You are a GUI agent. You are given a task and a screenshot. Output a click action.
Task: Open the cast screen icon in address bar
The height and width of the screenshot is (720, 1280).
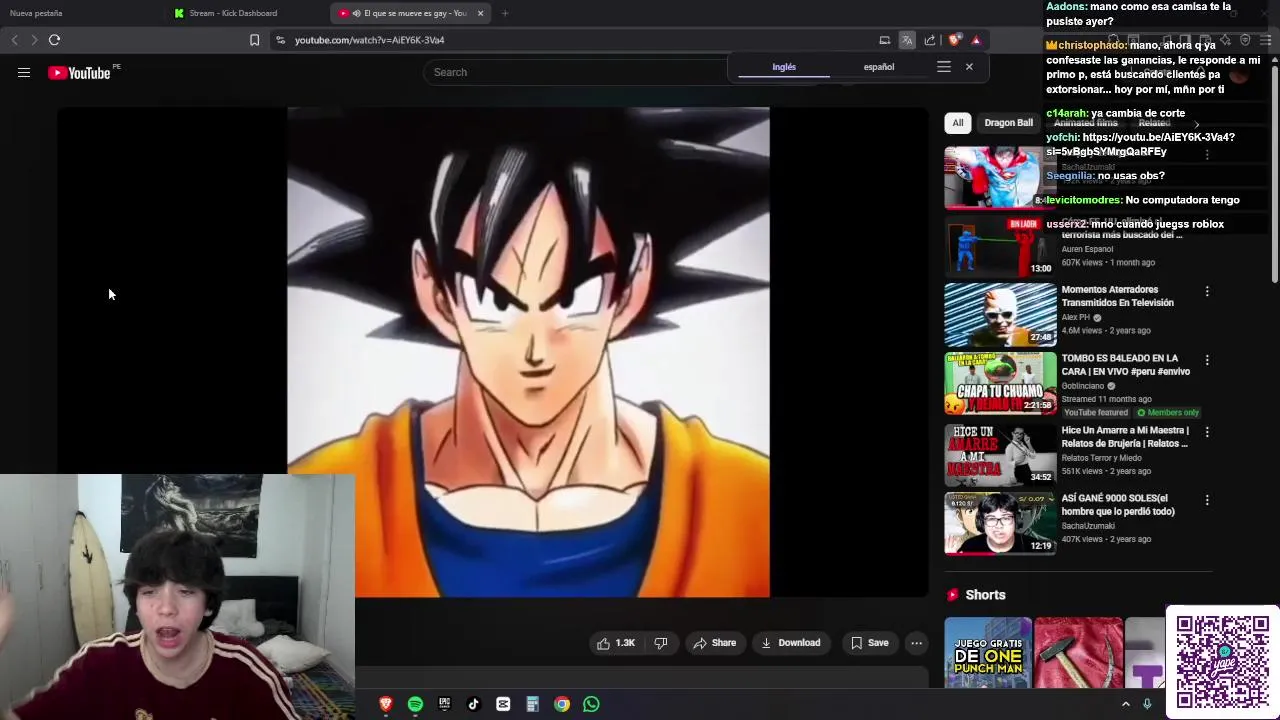pyautogui.click(x=884, y=40)
